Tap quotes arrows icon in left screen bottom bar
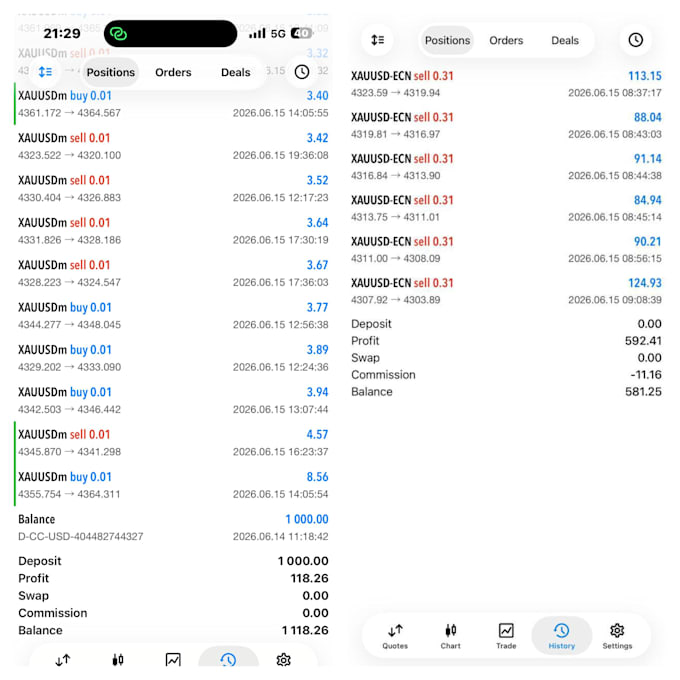680x680 pixels. tap(63, 660)
